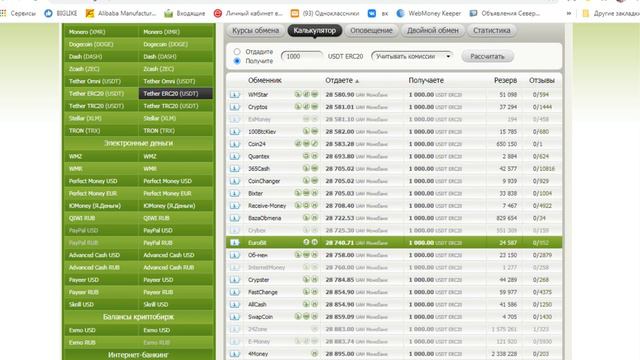Click the info icon in the 365Cash row
This screenshot has width=640, height=360.
click(235, 169)
